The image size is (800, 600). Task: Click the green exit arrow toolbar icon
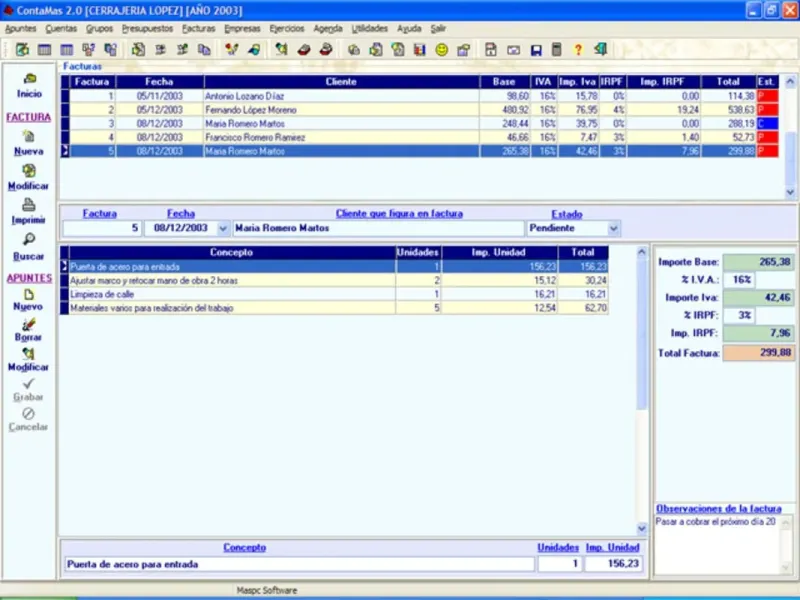601,49
